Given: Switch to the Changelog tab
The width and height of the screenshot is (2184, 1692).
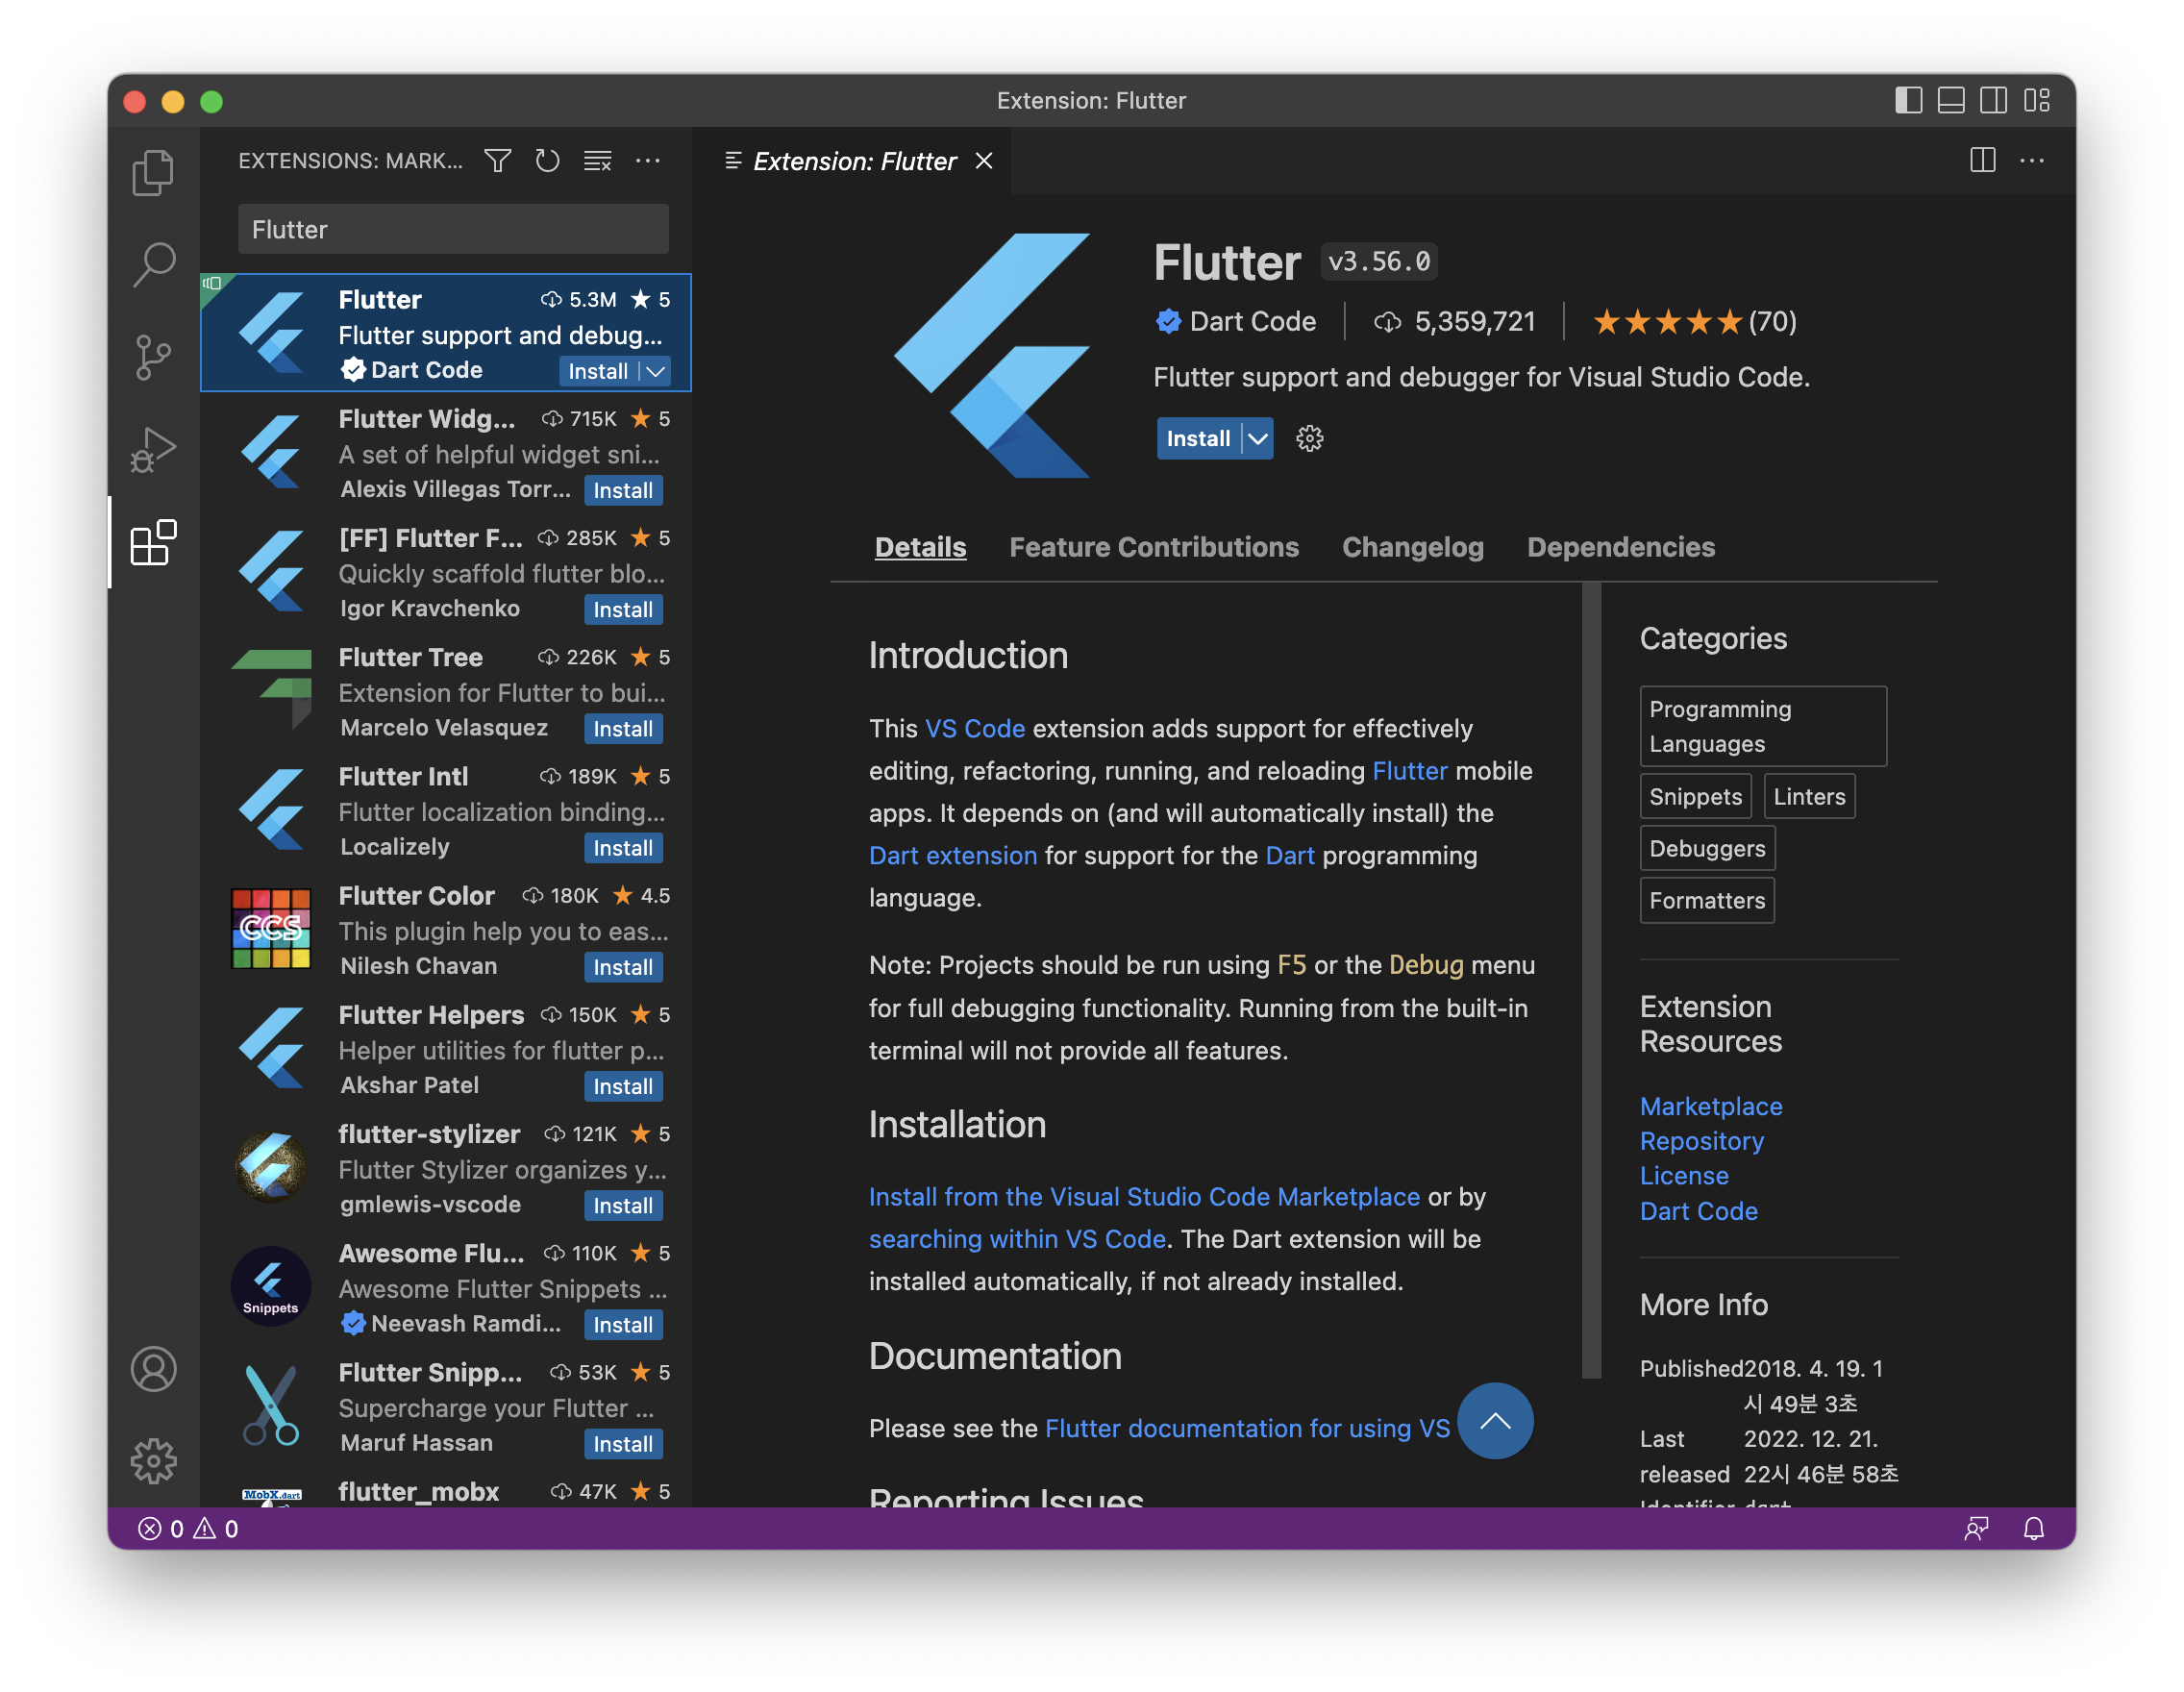Looking at the screenshot, I should [x=1412, y=547].
